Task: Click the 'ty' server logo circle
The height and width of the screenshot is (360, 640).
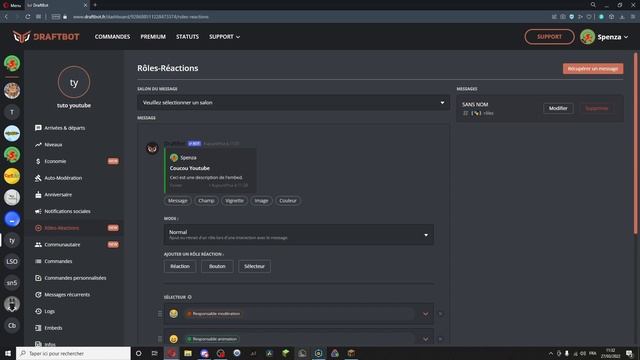Action: click(74, 82)
